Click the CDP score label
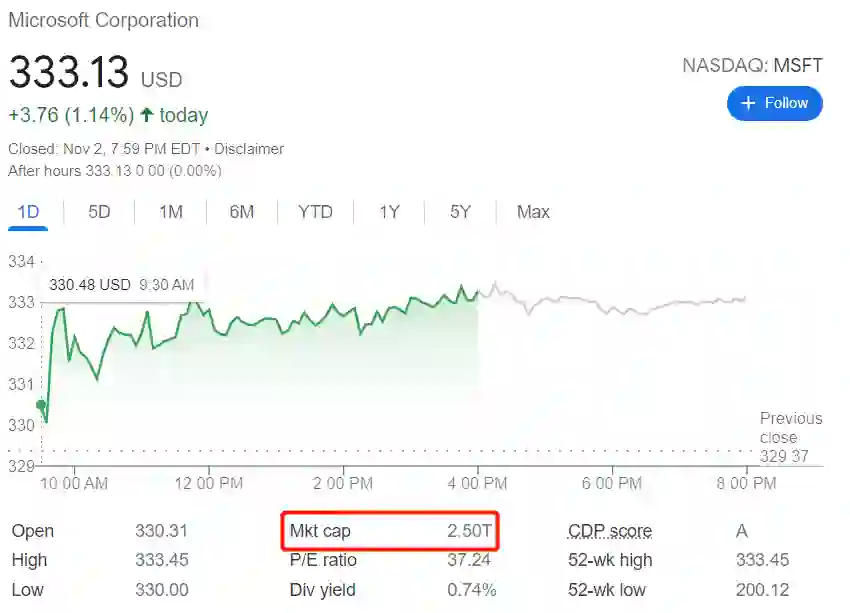Screen dimensions: 850x613 [x=609, y=531]
